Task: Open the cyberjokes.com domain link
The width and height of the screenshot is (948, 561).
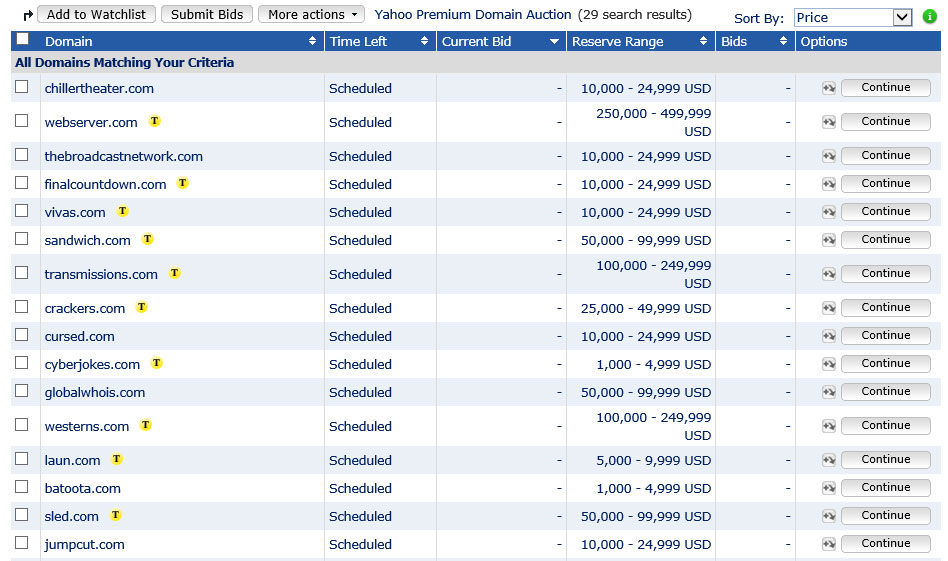Action: click(x=92, y=365)
